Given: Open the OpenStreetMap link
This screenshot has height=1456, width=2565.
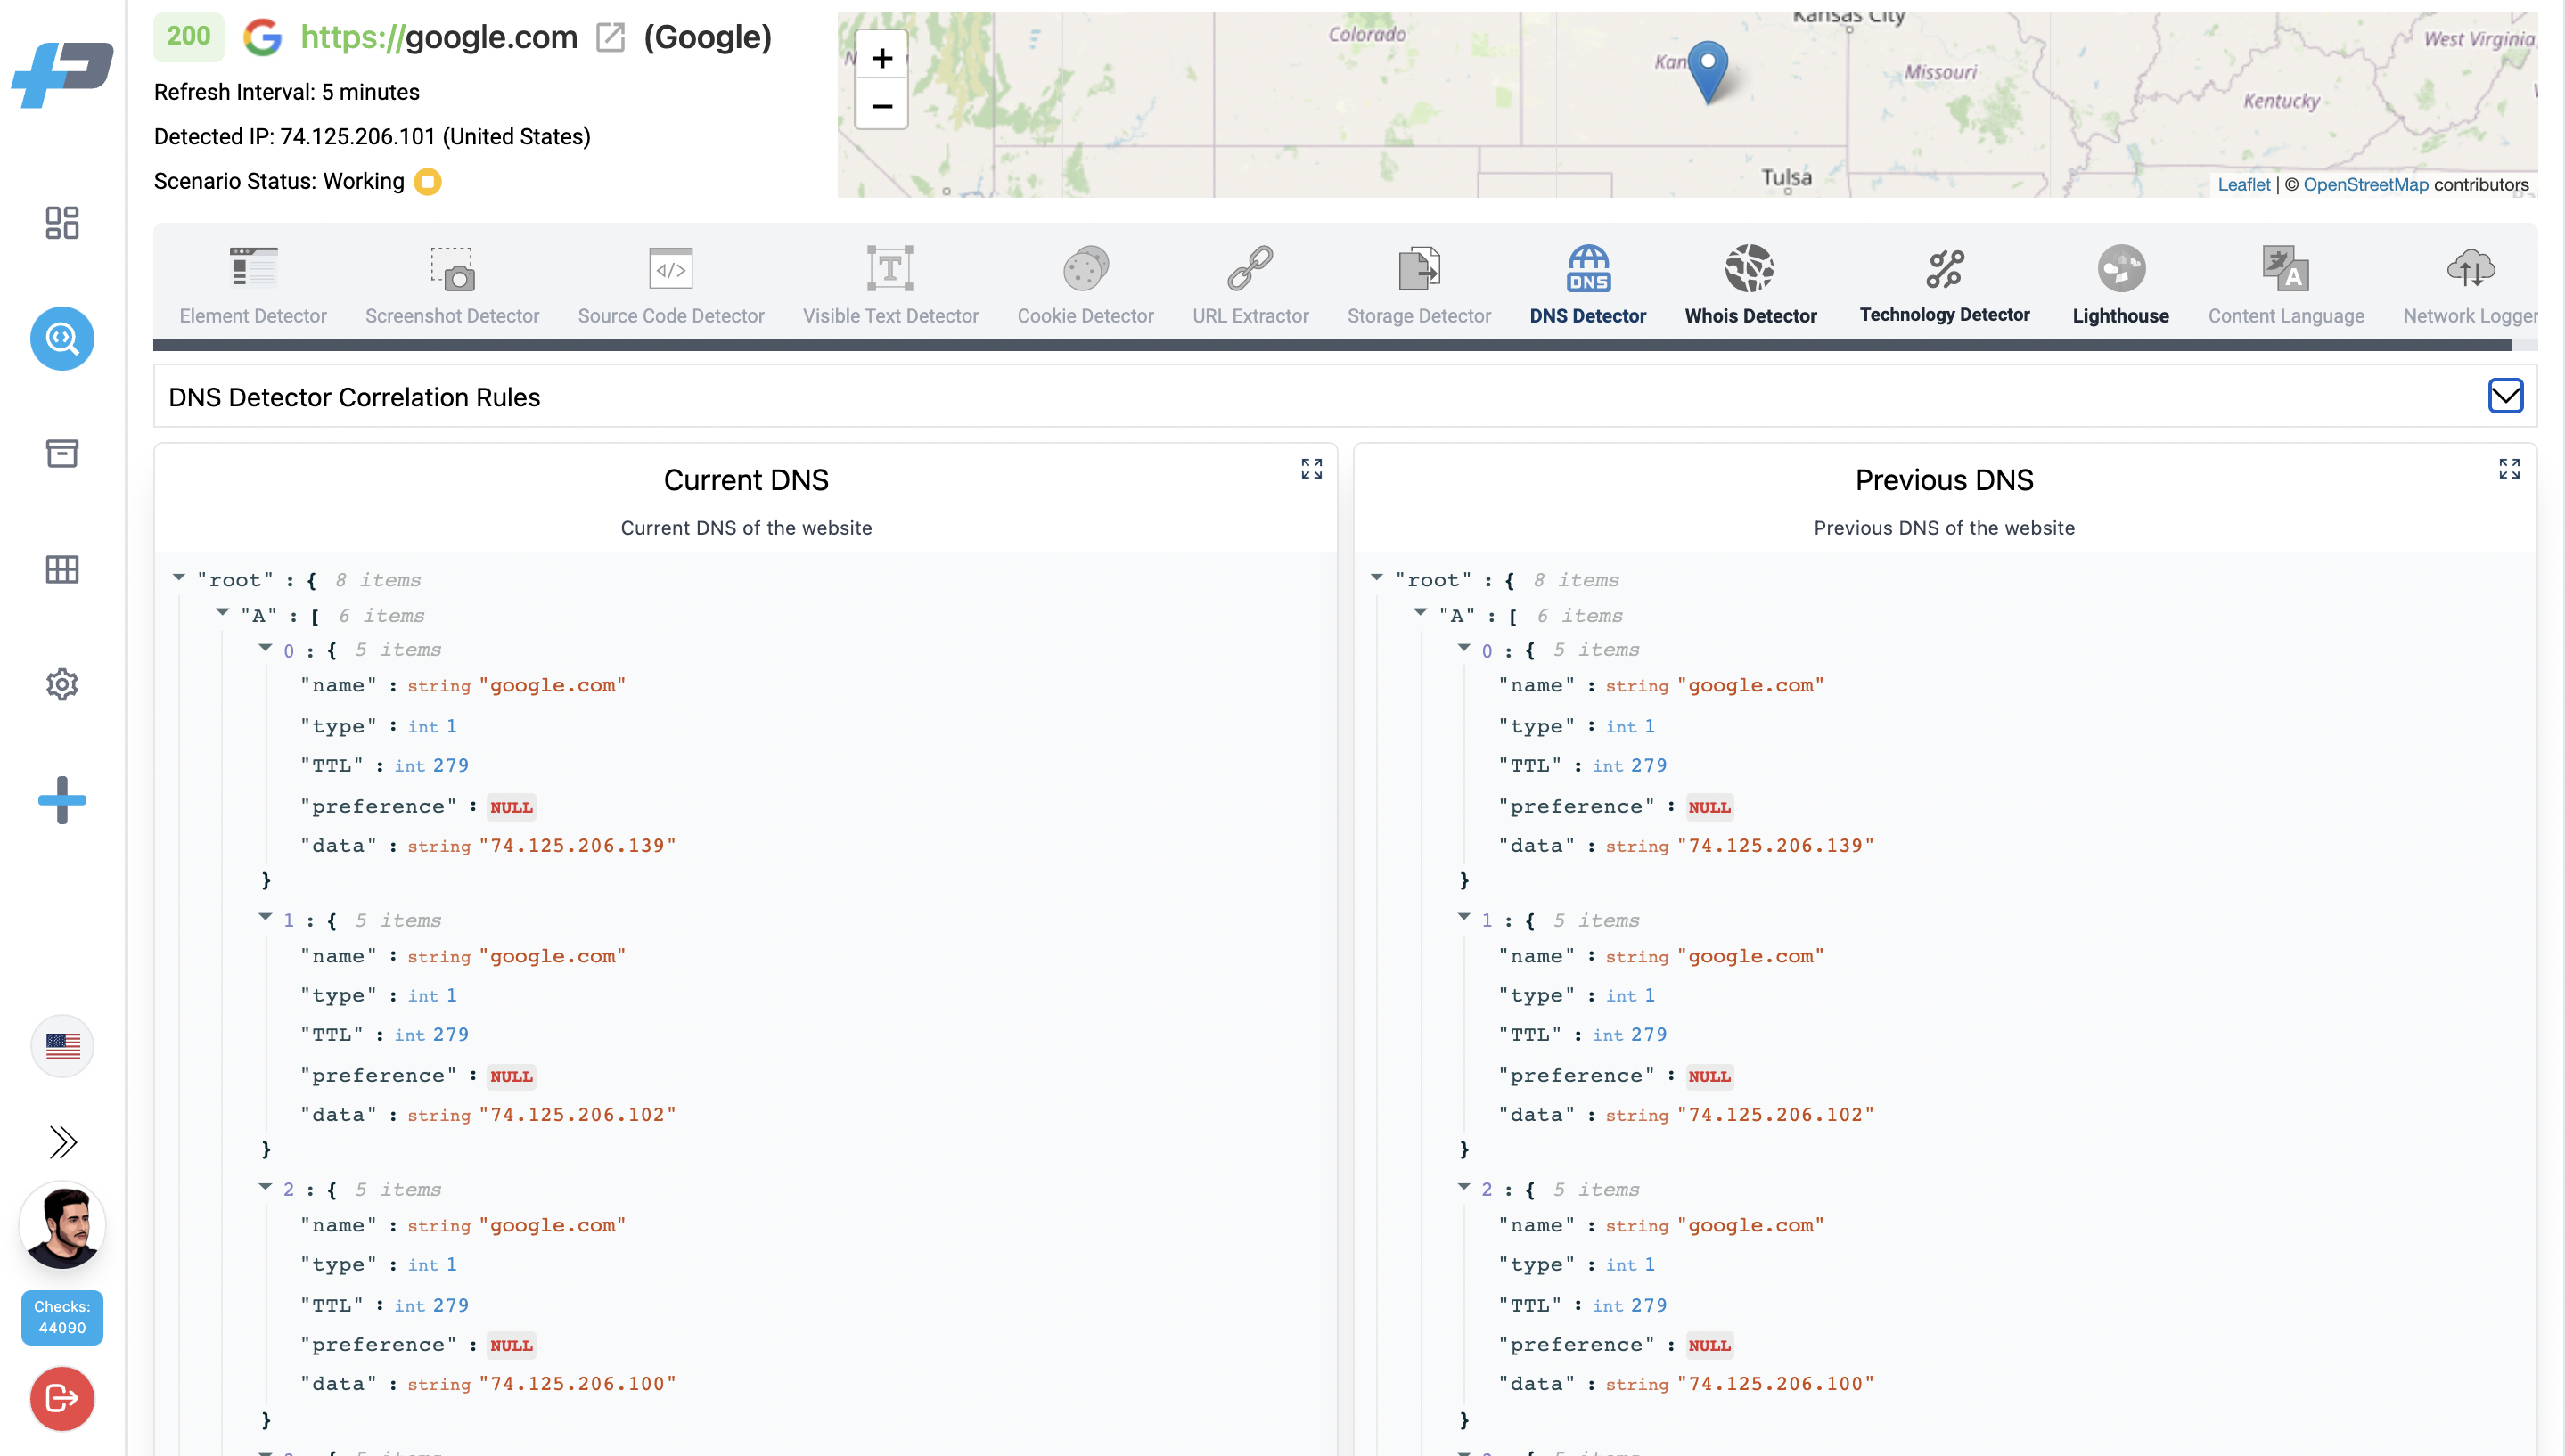Looking at the screenshot, I should 2365,184.
